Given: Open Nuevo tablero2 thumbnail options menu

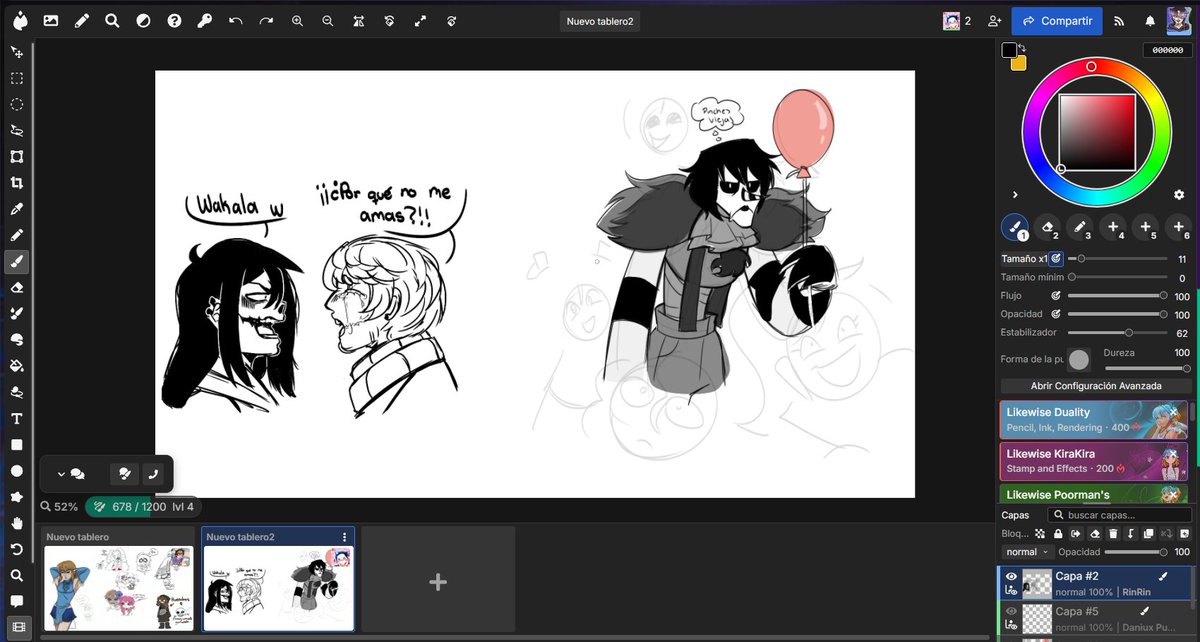Looking at the screenshot, I should pyautogui.click(x=344, y=537).
